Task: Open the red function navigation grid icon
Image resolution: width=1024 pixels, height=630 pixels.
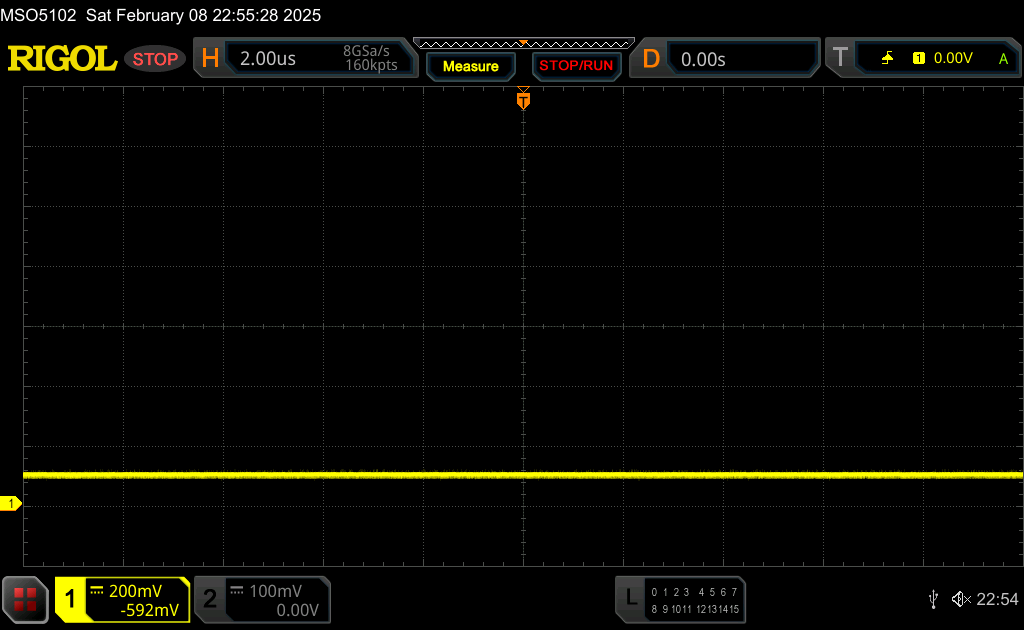Action: coord(25,599)
